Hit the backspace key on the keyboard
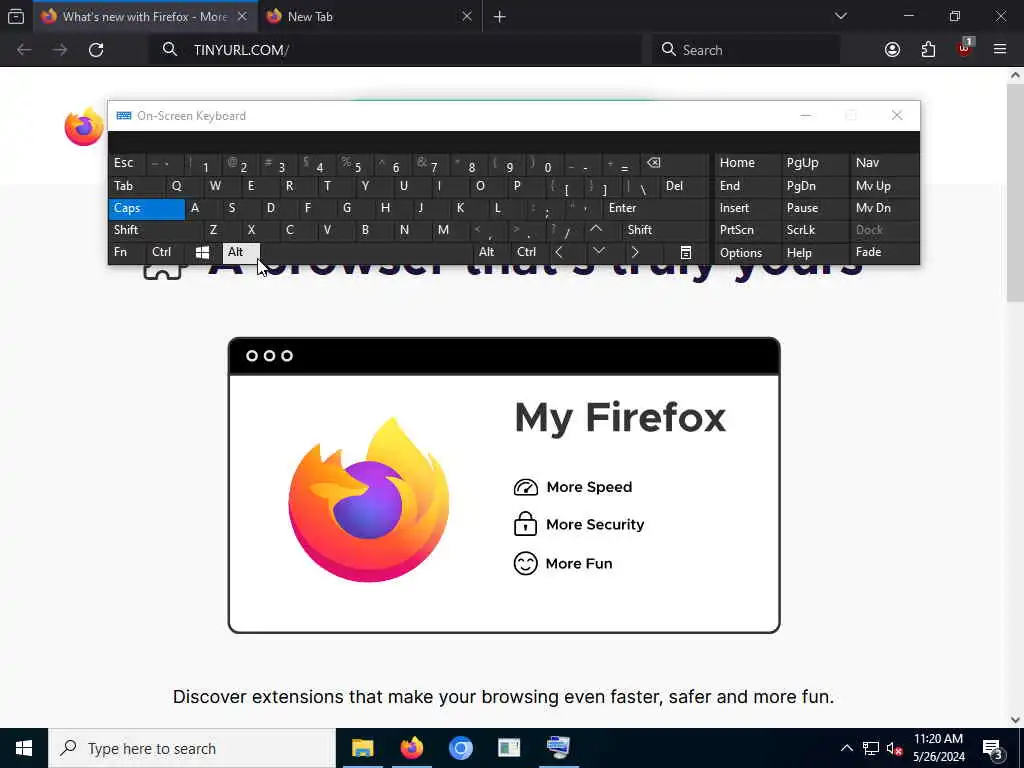The image size is (1024, 768). point(675,163)
